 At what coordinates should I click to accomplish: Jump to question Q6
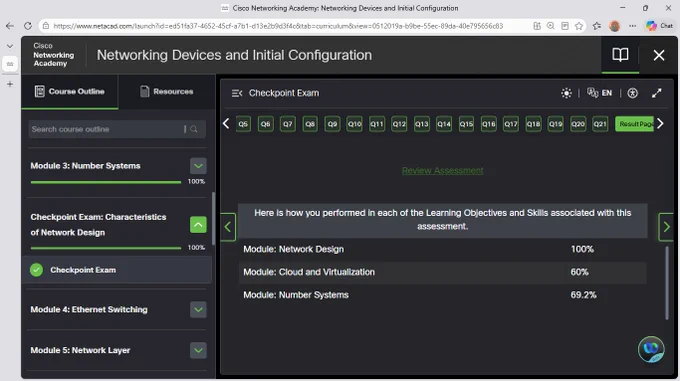click(265, 124)
